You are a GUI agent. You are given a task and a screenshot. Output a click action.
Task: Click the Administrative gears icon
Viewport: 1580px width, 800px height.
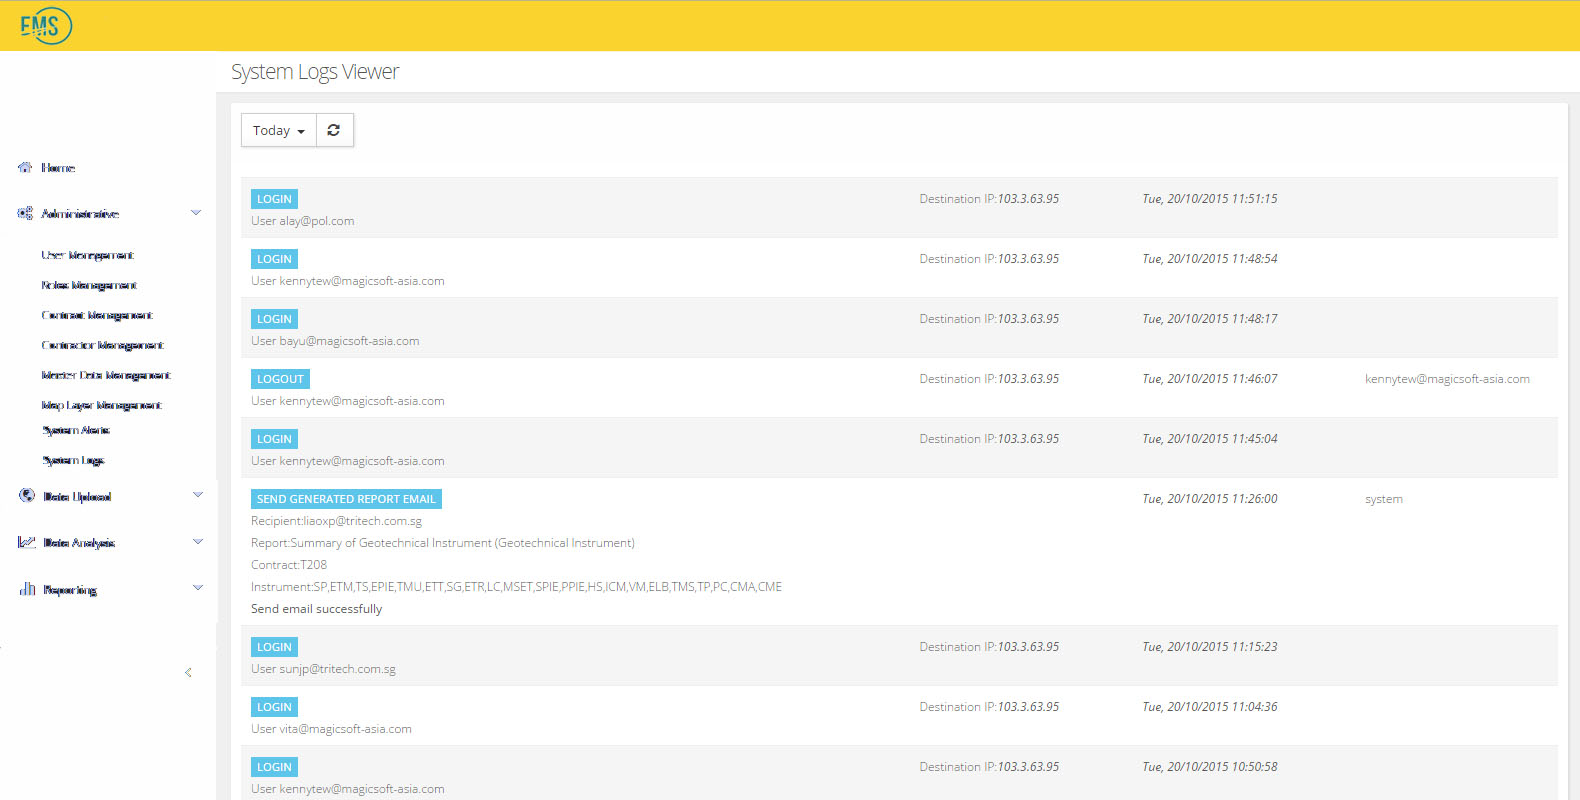click(x=25, y=213)
